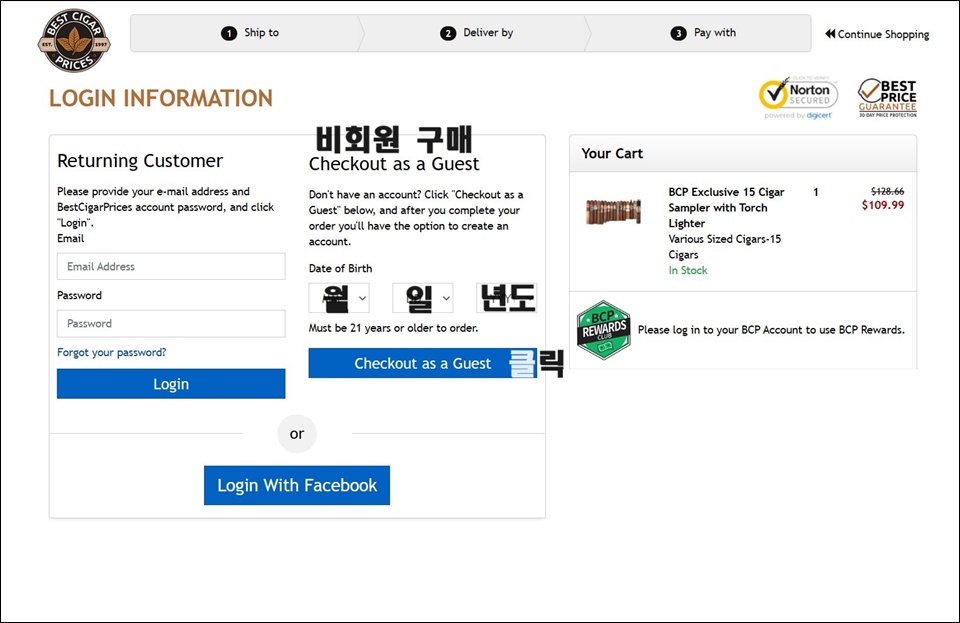Image resolution: width=960 pixels, height=623 pixels.
Task: Click the BCP Rewards login message
Action: [771, 330]
